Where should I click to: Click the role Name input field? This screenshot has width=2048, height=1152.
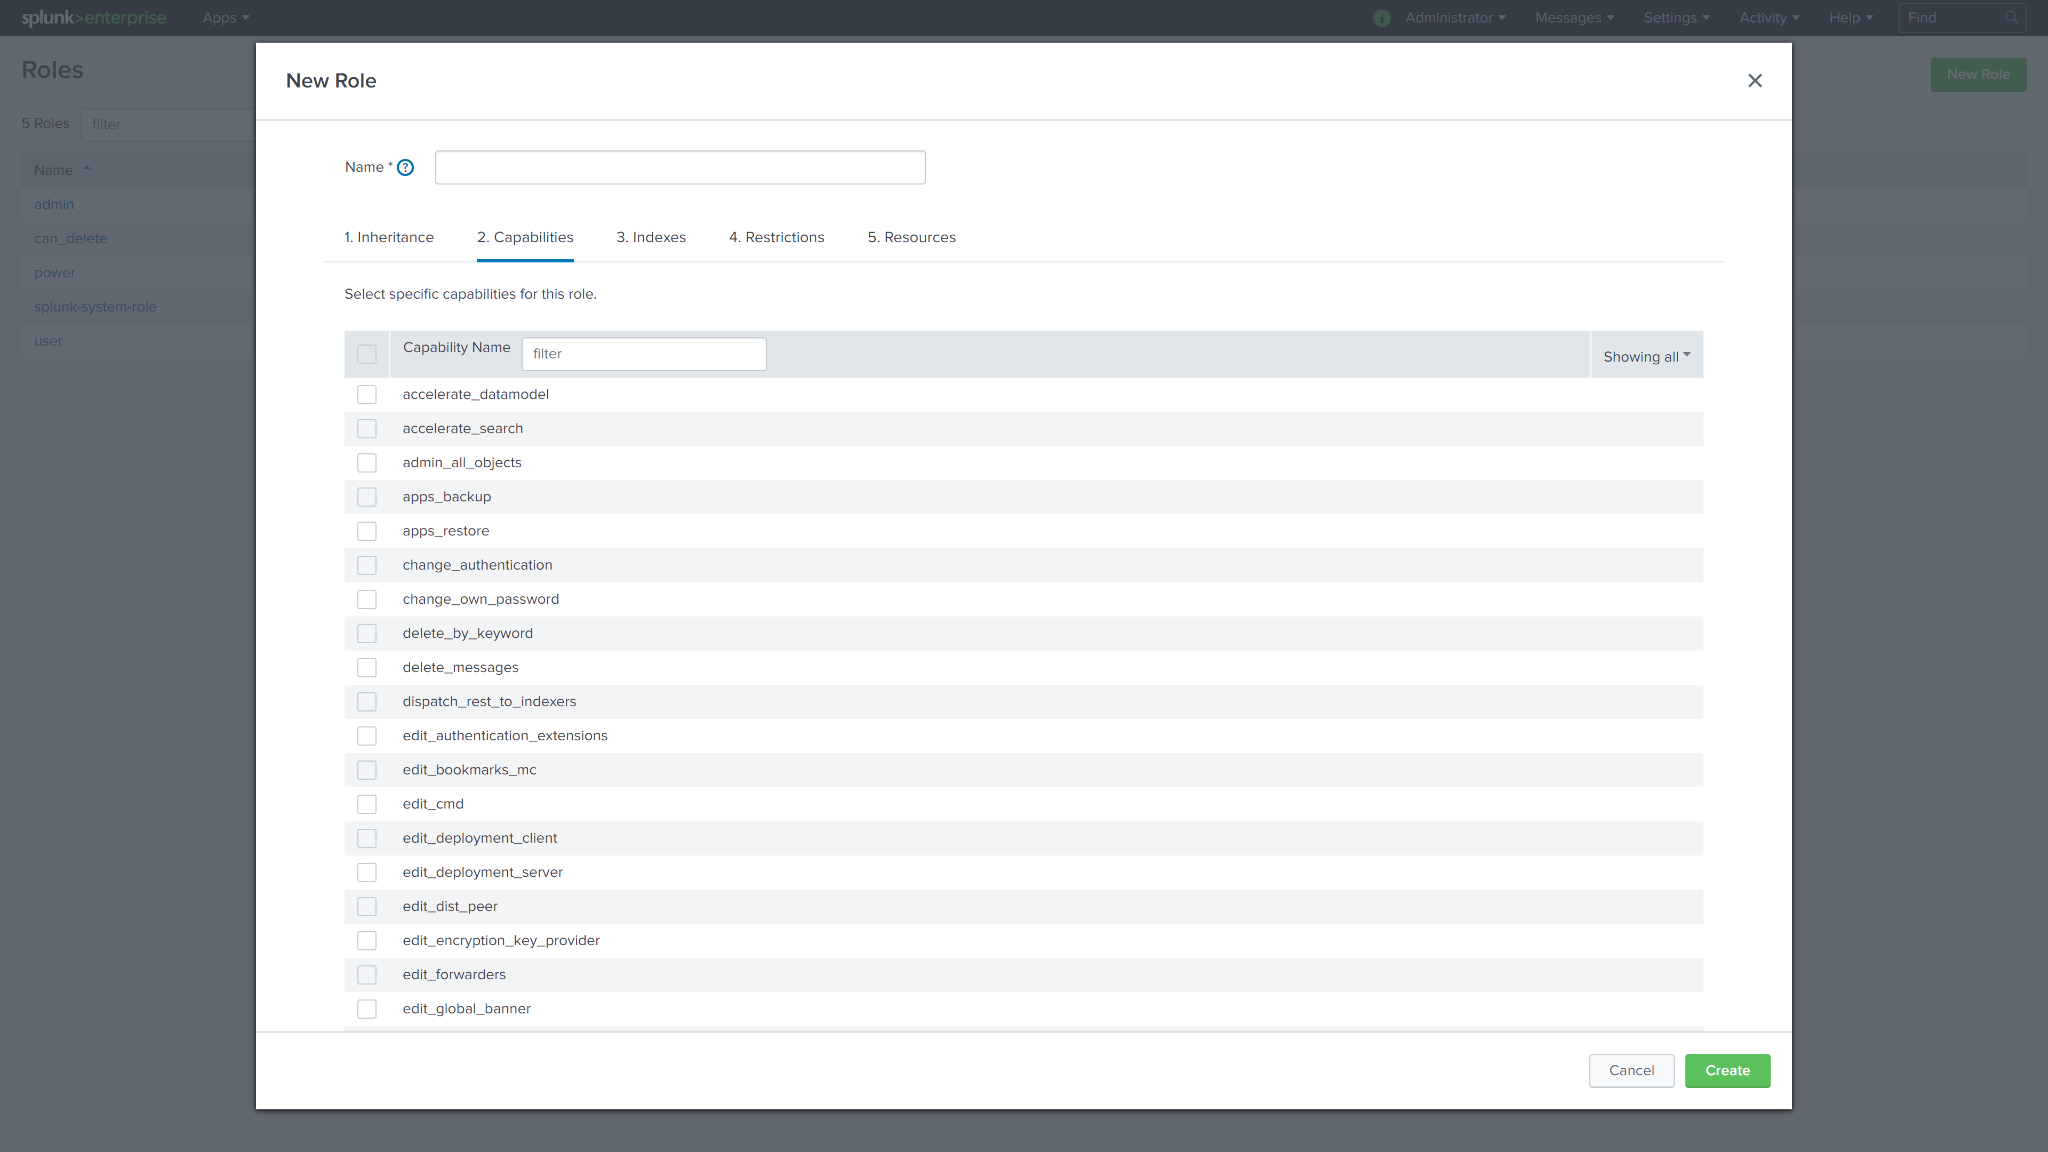pos(680,168)
